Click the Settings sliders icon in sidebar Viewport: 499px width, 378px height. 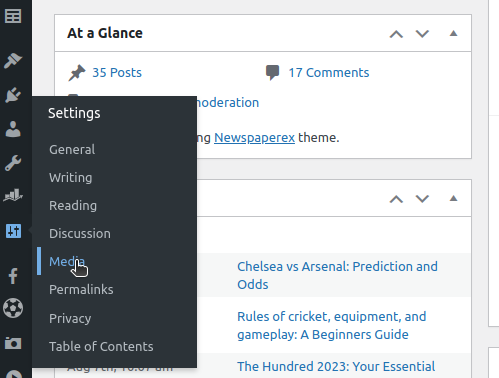[13, 231]
